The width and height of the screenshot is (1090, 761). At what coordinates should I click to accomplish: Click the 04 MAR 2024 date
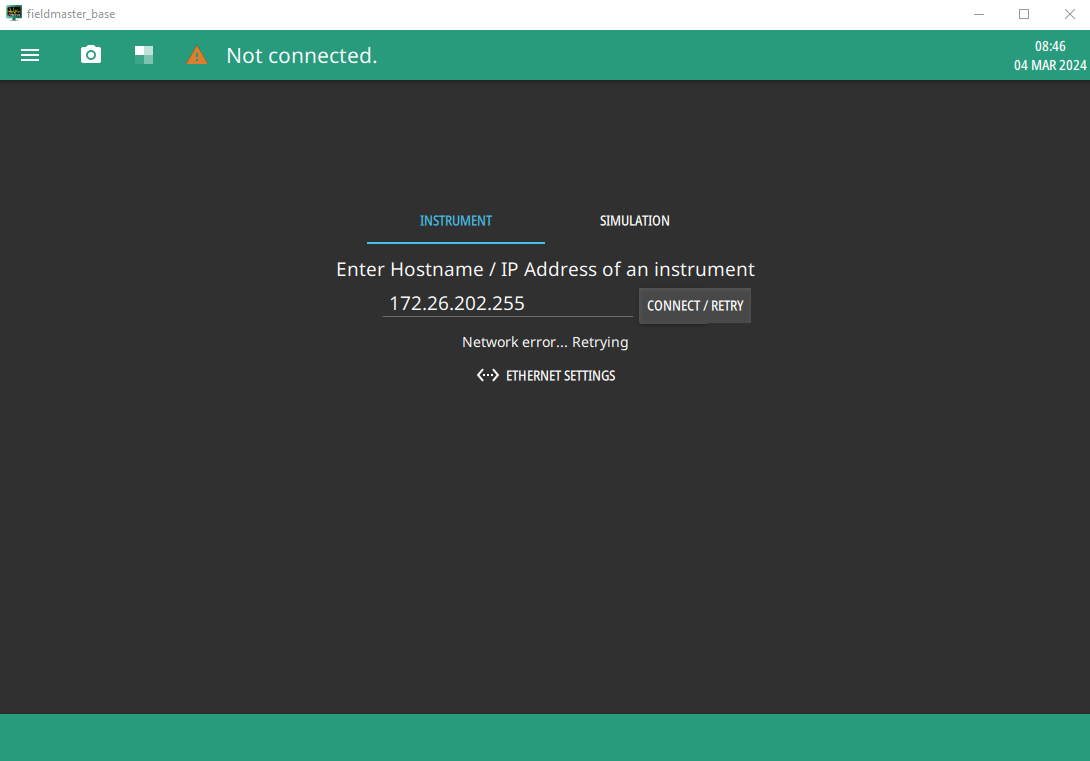tap(1049, 65)
